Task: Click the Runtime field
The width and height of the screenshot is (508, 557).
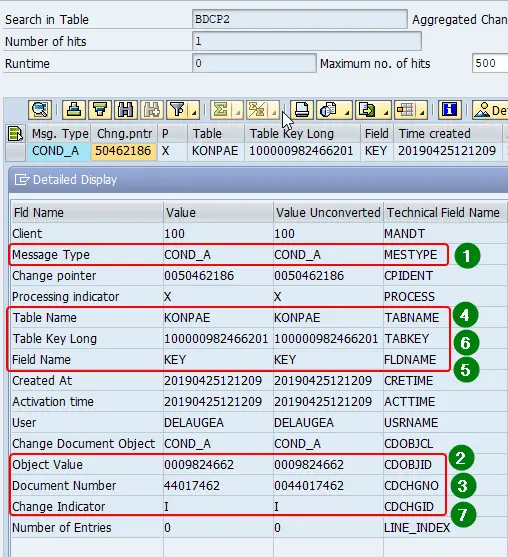Action: click(x=254, y=63)
